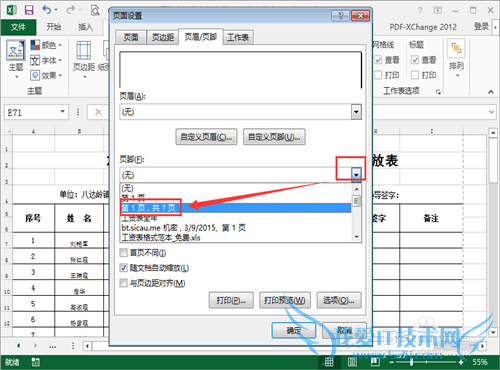Switch to the 页面 dialog tab

131,37
